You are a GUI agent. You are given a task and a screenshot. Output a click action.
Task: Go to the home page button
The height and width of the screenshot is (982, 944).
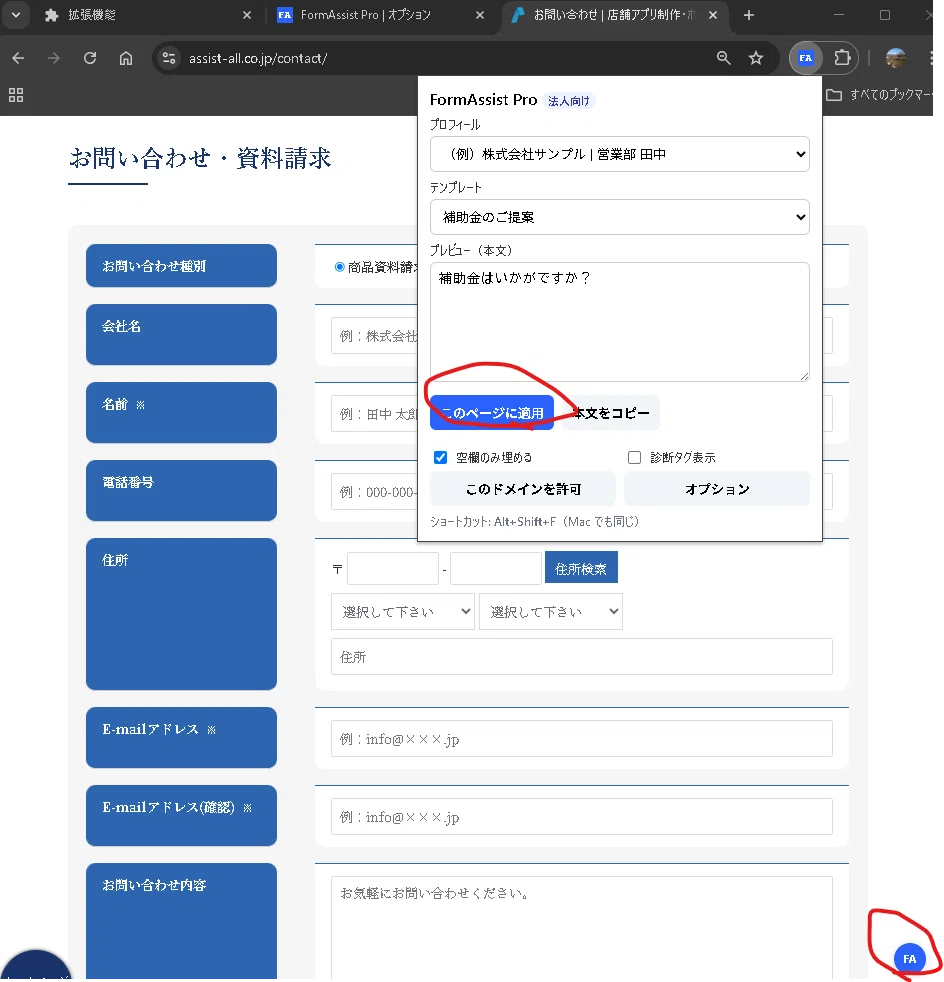click(126, 58)
